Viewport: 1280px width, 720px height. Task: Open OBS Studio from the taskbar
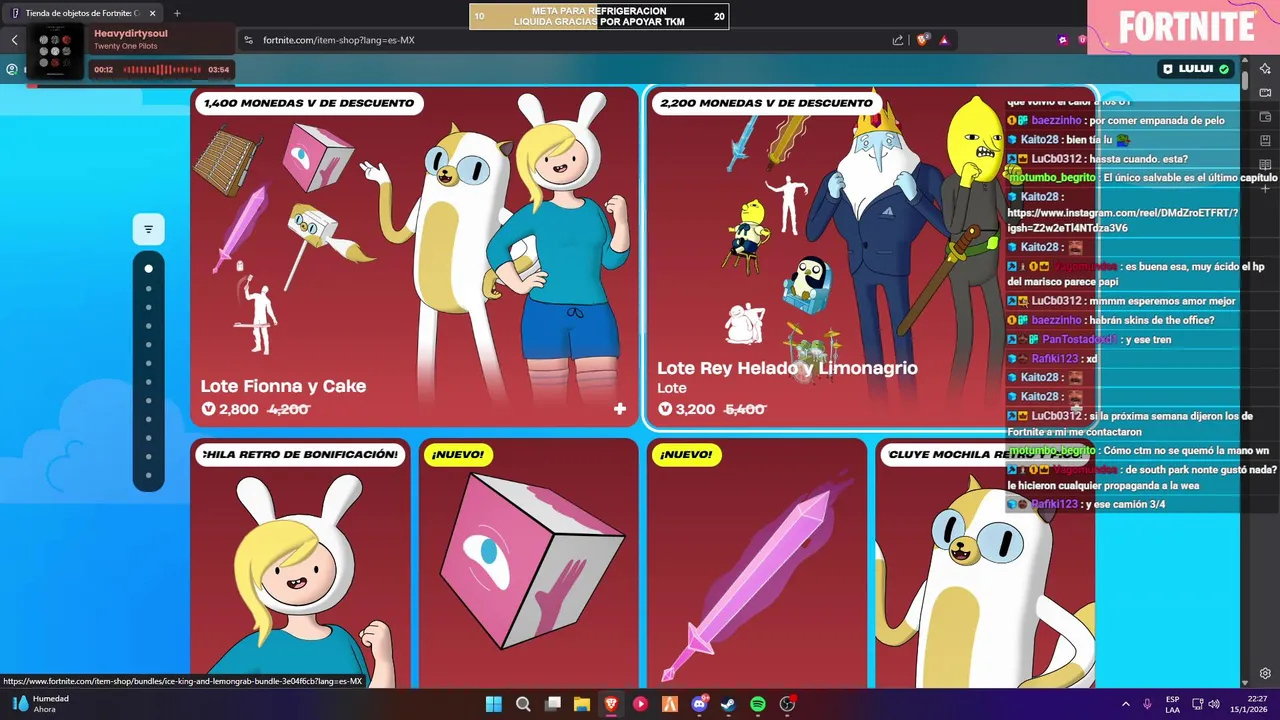[x=787, y=704]
